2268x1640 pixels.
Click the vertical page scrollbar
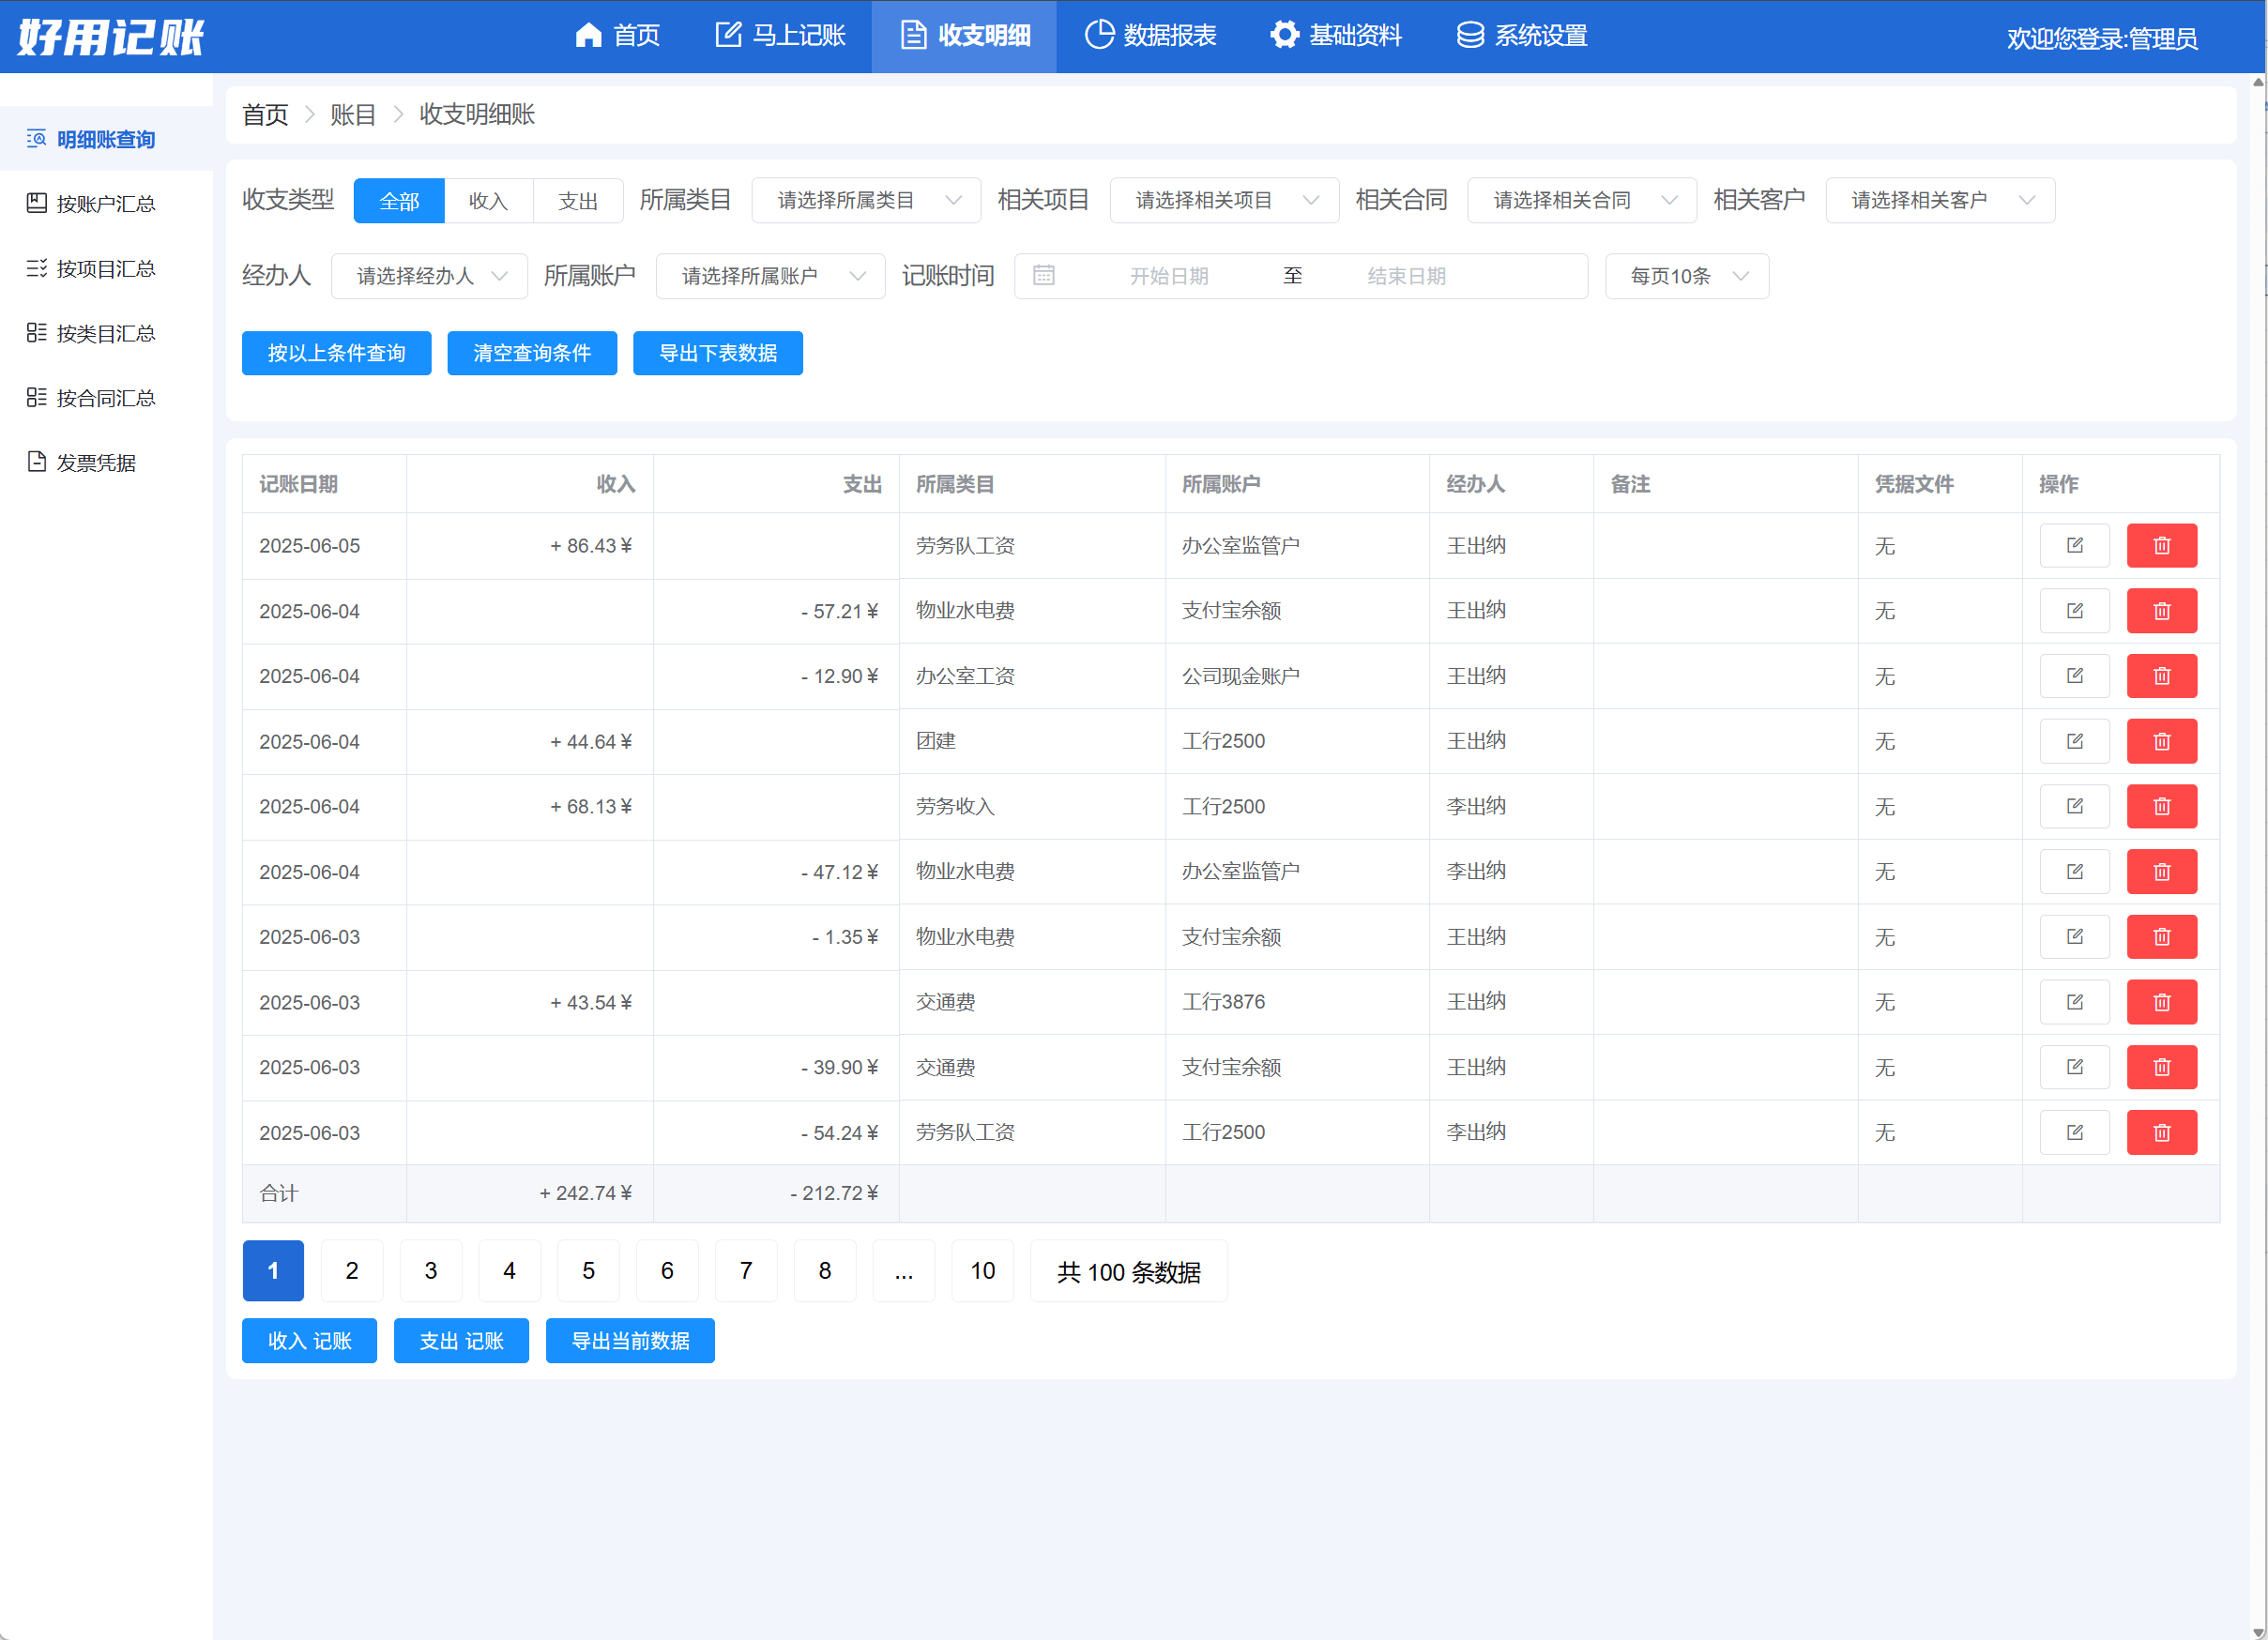click(2258, 856)
